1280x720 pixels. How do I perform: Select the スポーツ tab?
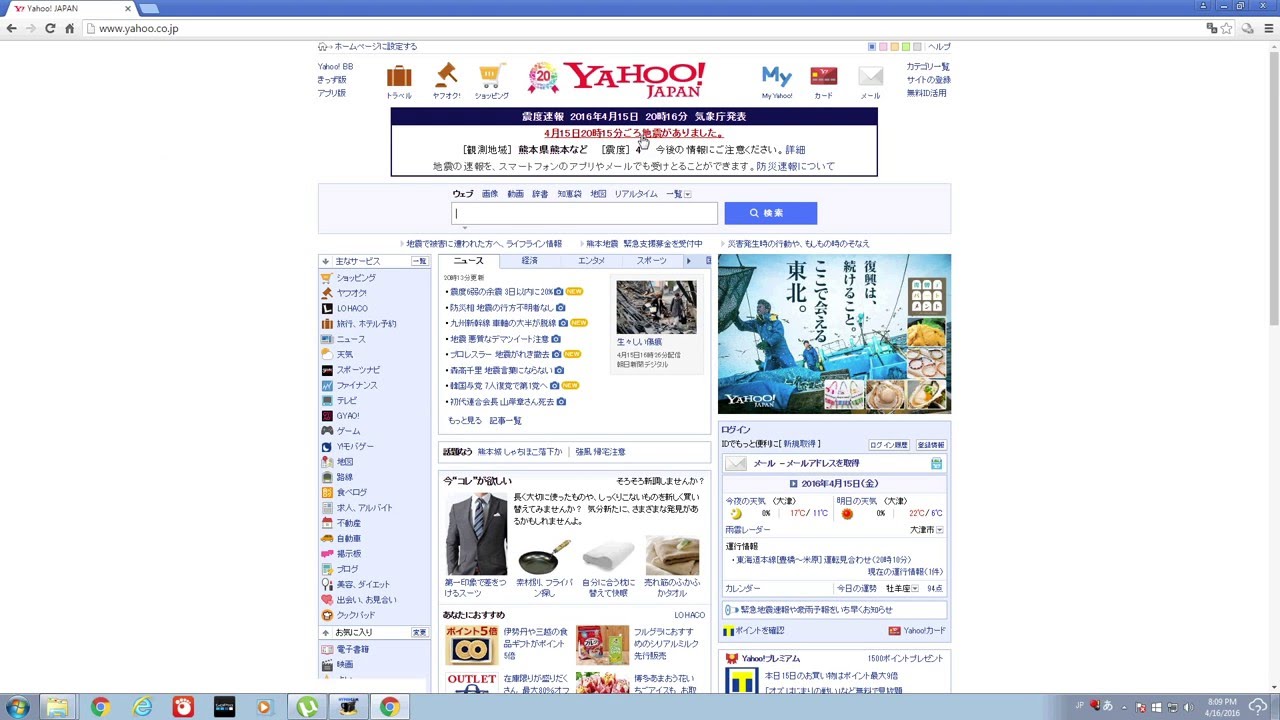coord(651,261)
